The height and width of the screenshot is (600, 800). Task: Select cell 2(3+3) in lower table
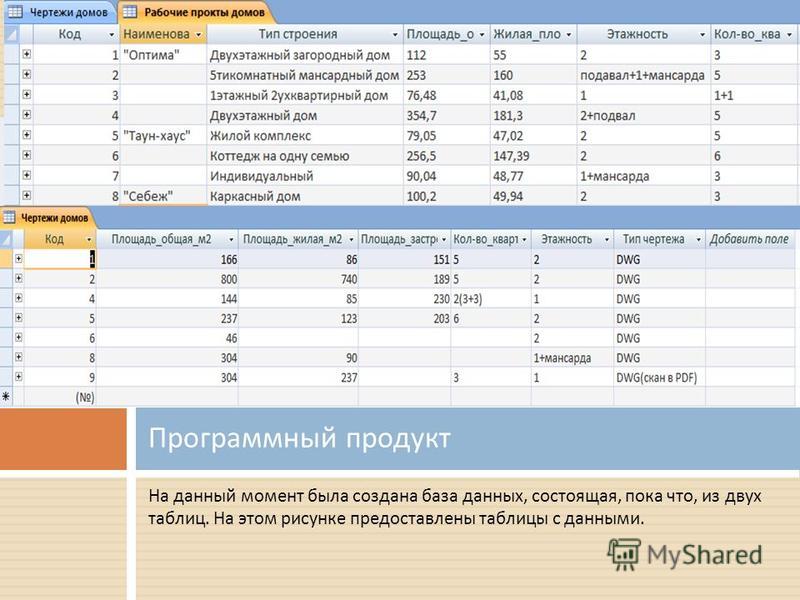[491, 299]
